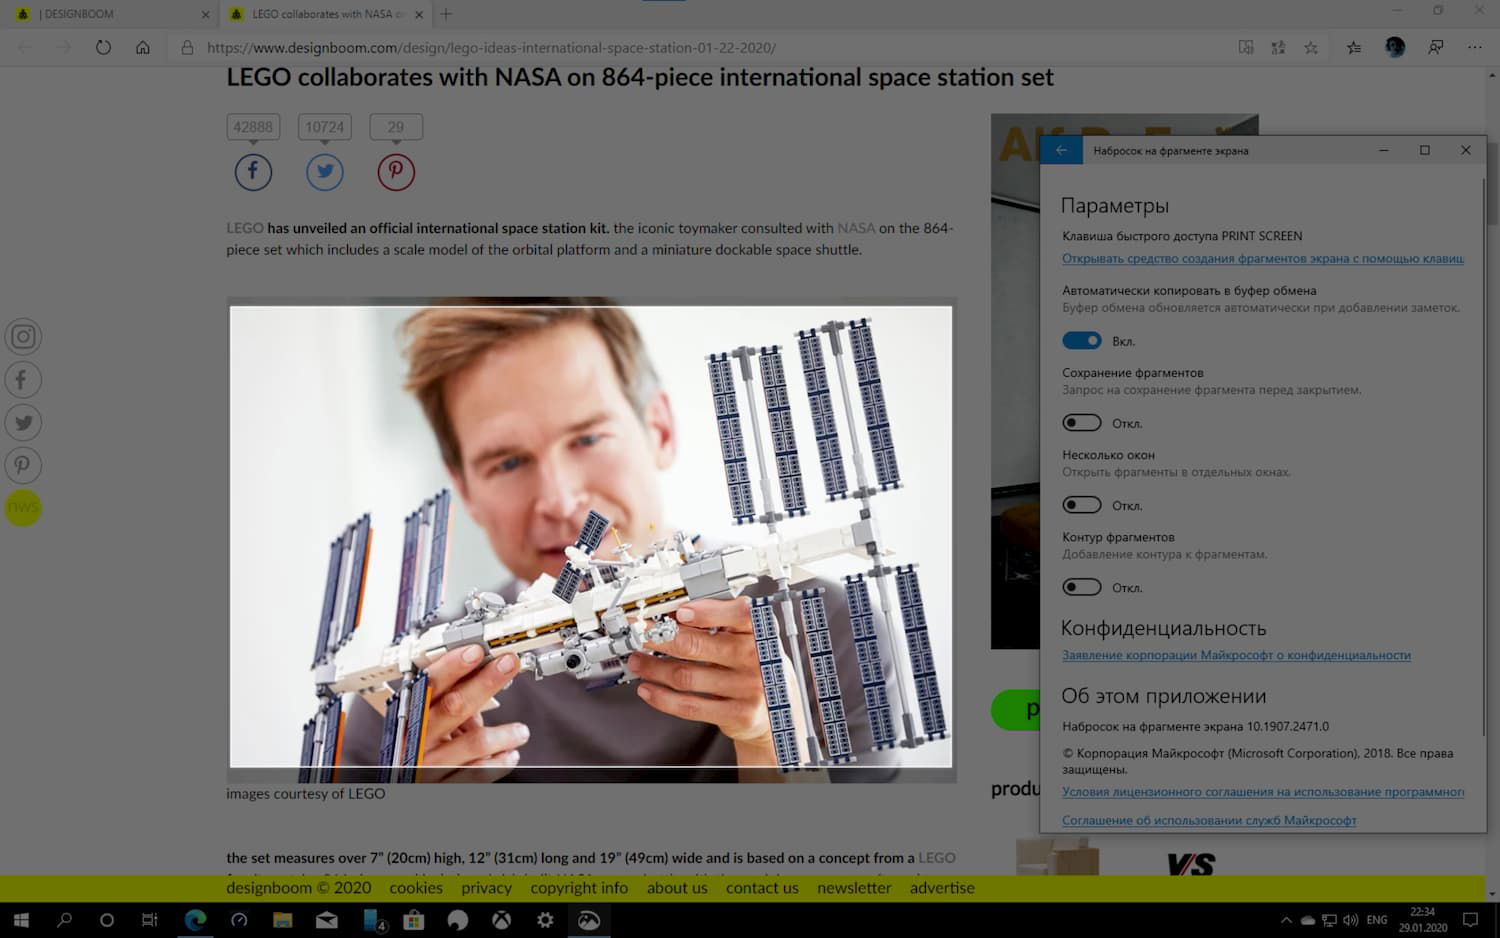
Task: Click the 42888 Facebook share count
Action: 253,127
